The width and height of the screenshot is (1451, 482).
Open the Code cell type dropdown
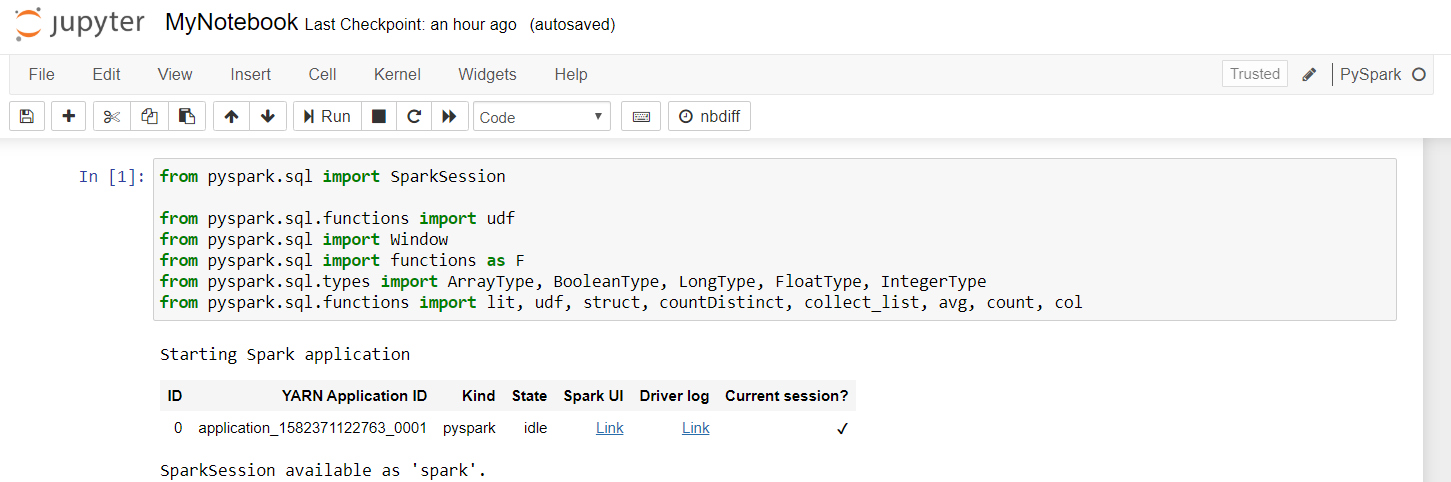542,117
